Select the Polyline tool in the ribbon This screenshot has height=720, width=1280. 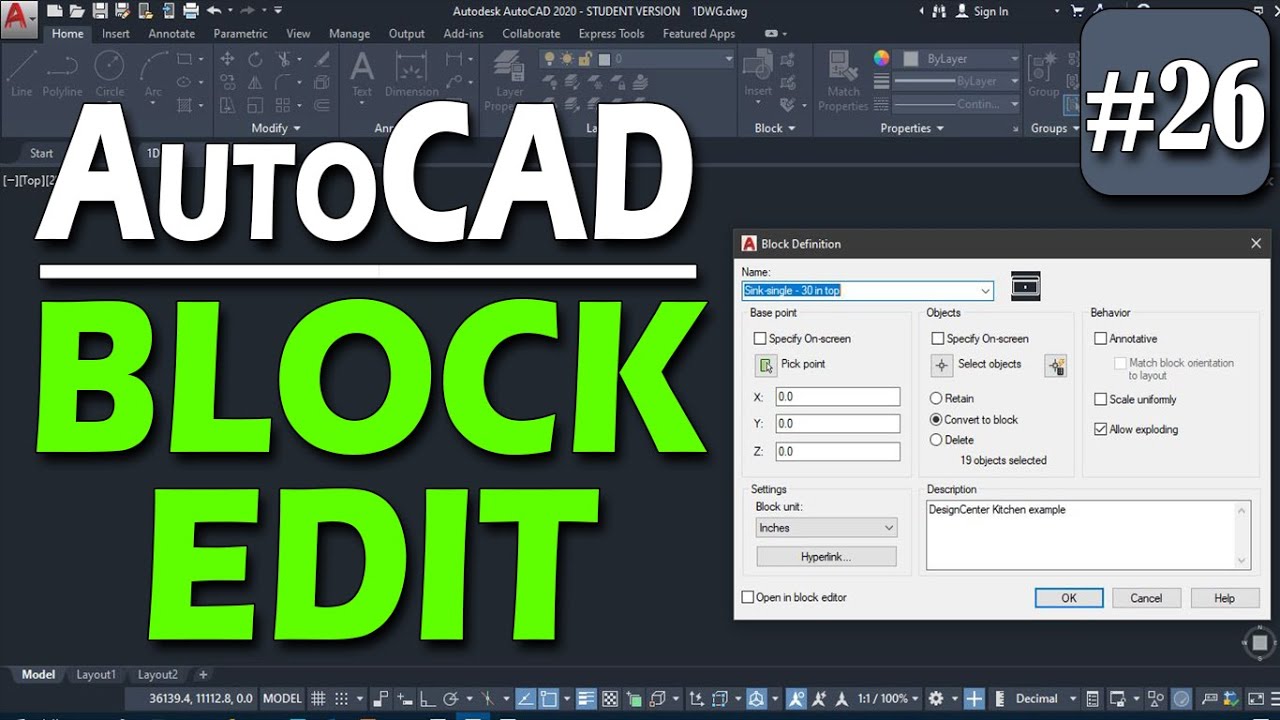point(62,74)
